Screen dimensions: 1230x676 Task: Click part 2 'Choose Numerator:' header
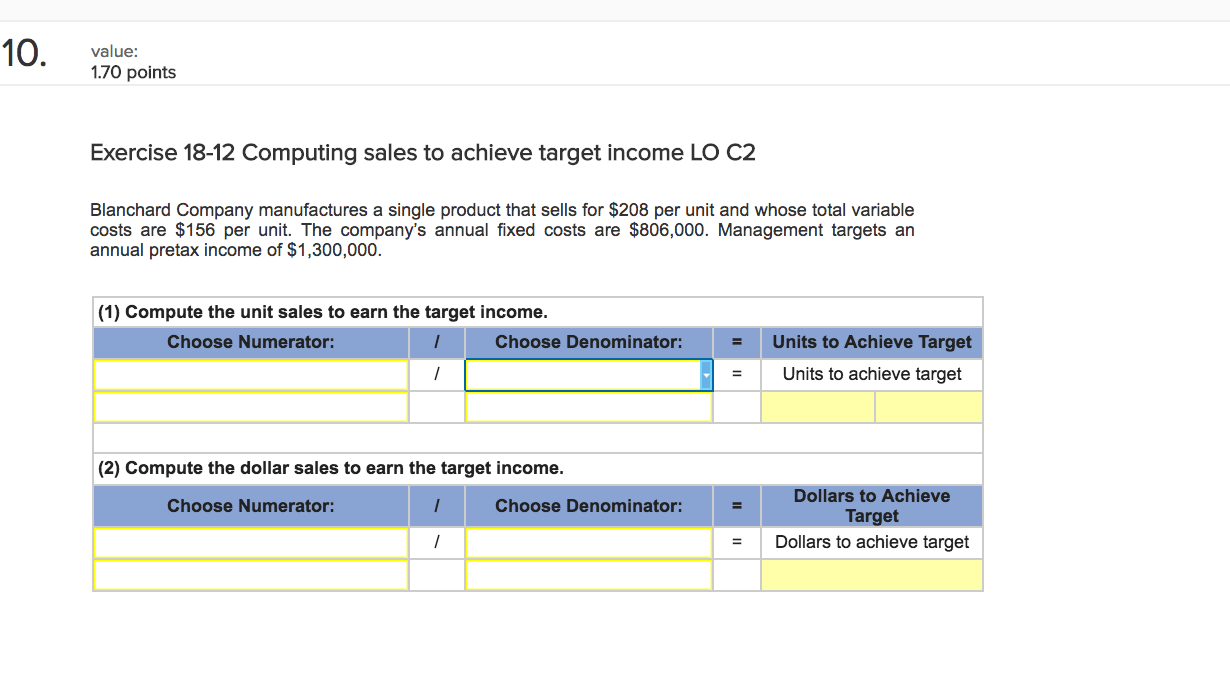point(251,506)
